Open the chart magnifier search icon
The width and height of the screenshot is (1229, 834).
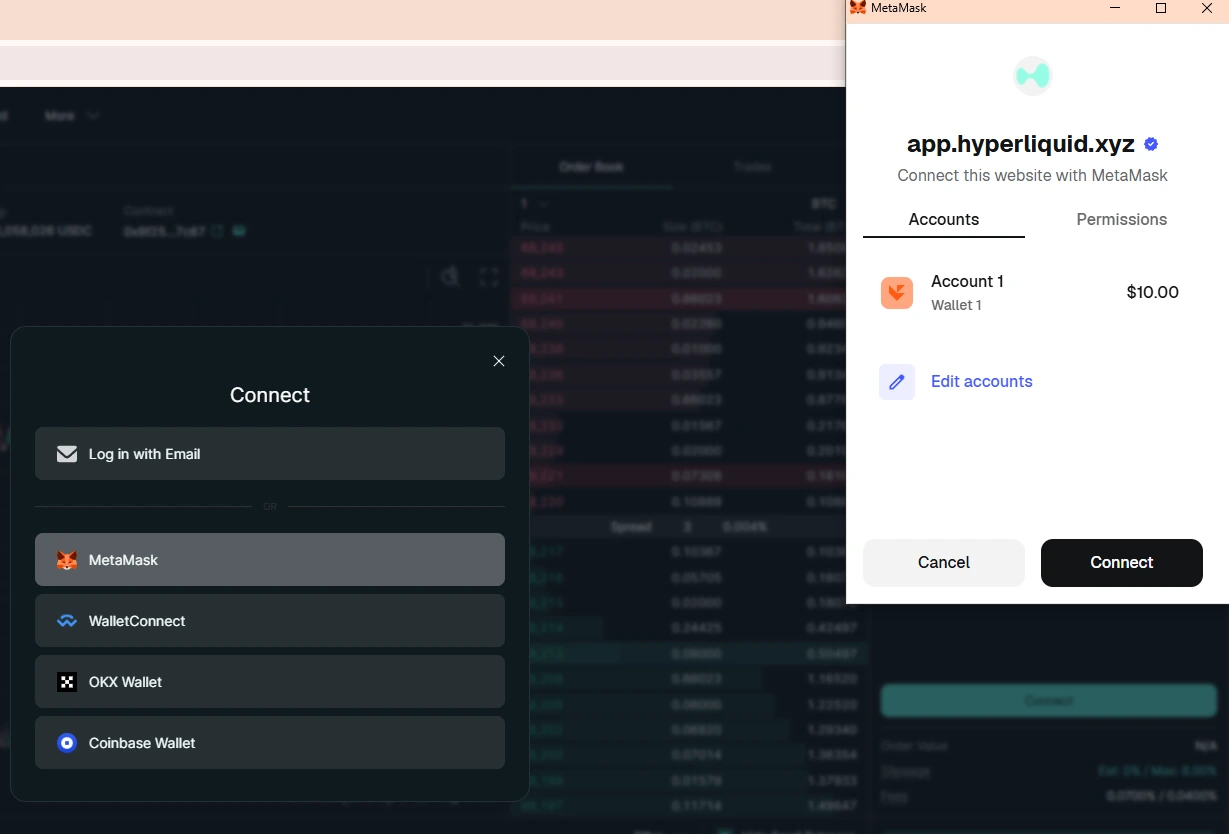450,277
